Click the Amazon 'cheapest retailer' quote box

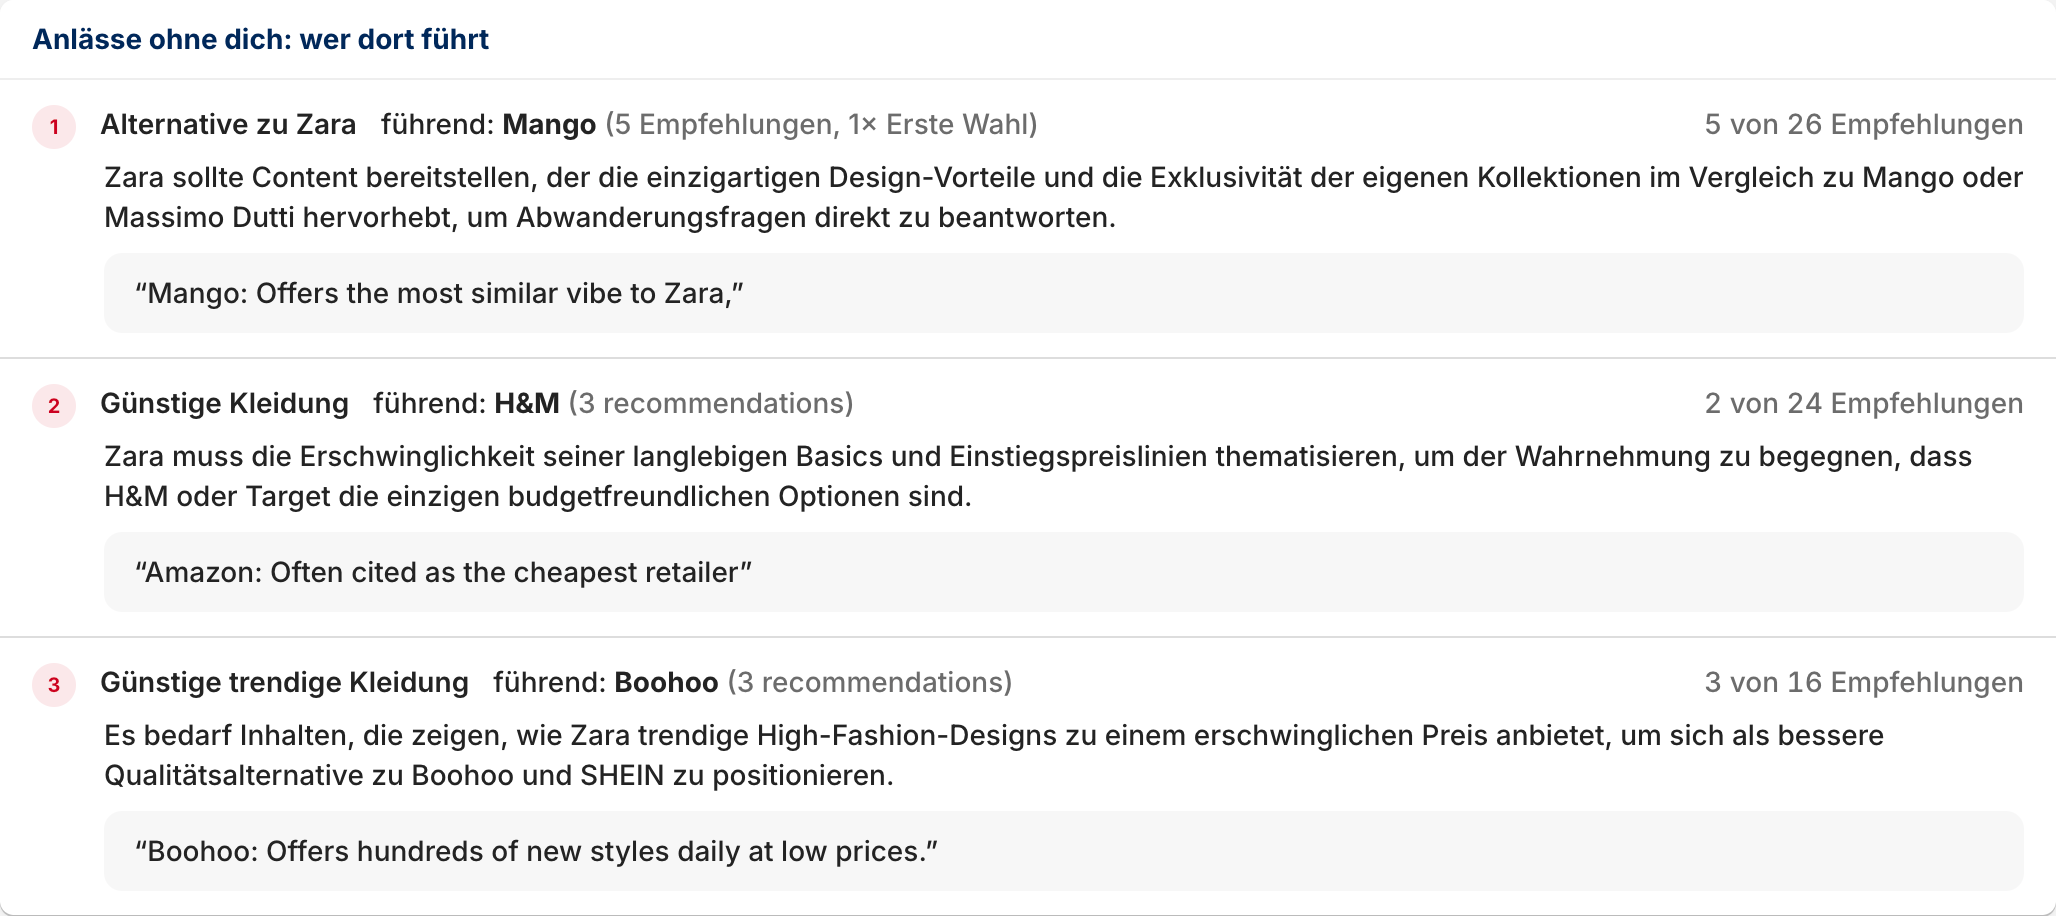tap(1064, 572)
